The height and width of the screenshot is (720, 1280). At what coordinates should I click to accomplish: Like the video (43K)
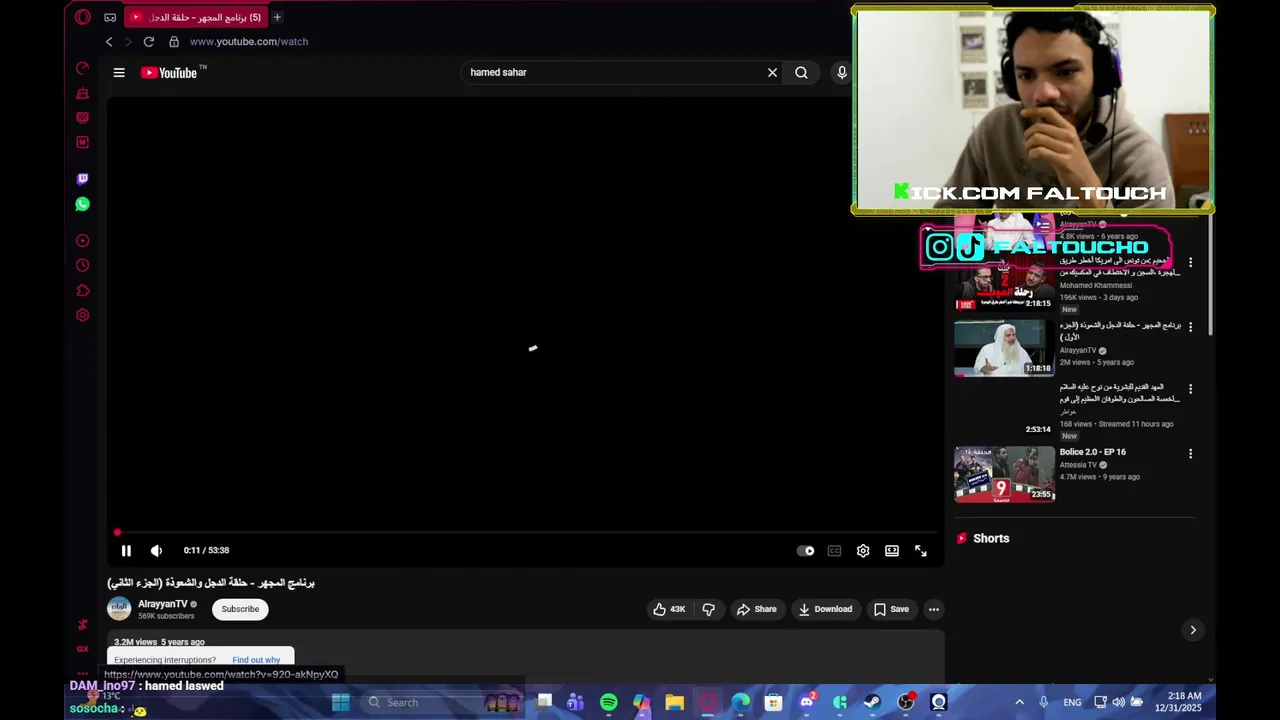[x=669, y=609]
